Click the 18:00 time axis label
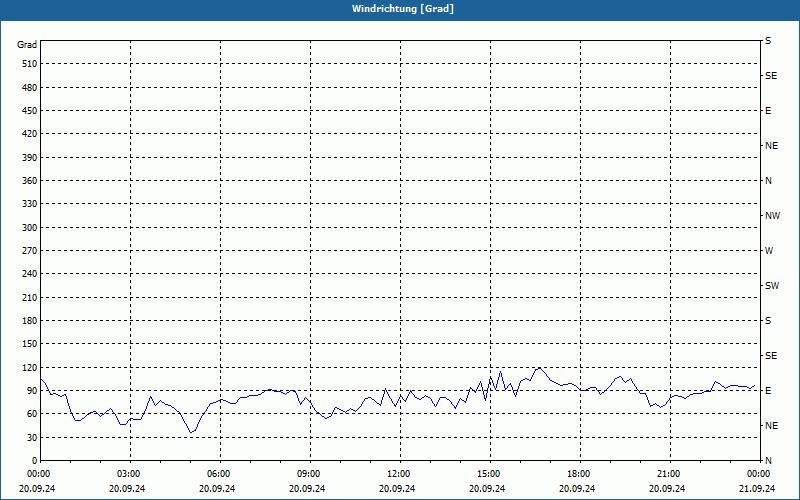800x500 pixels. pyautogui.click(x=577, y=474)
